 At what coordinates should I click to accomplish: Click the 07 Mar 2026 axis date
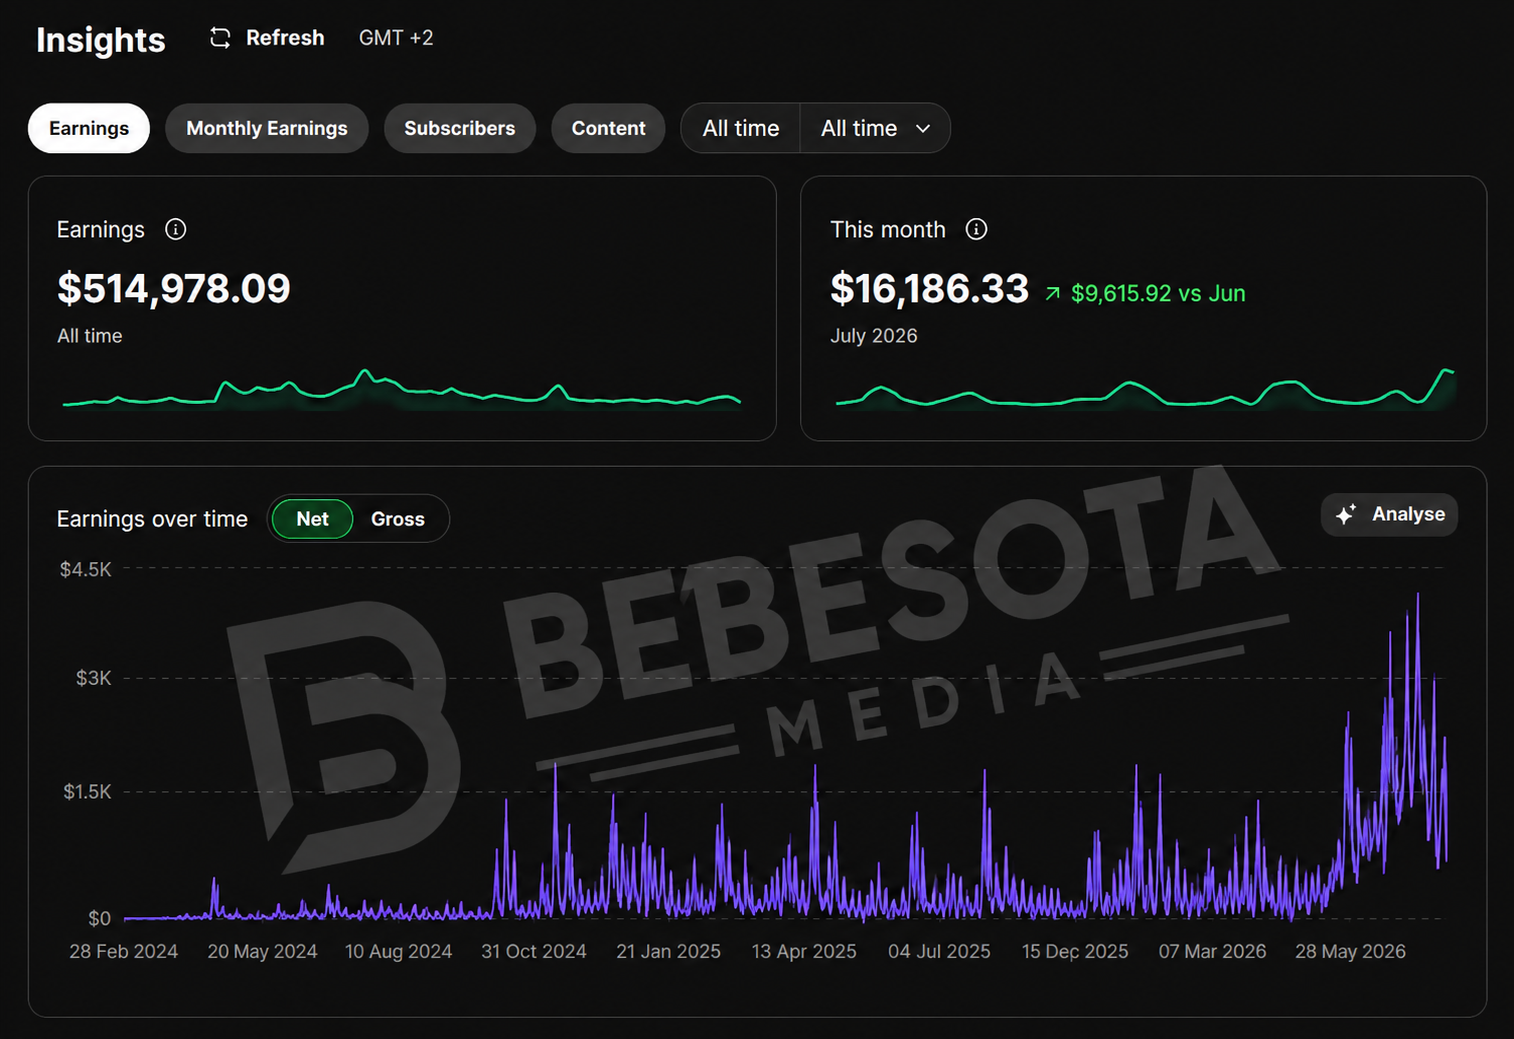click(1212, 951)
